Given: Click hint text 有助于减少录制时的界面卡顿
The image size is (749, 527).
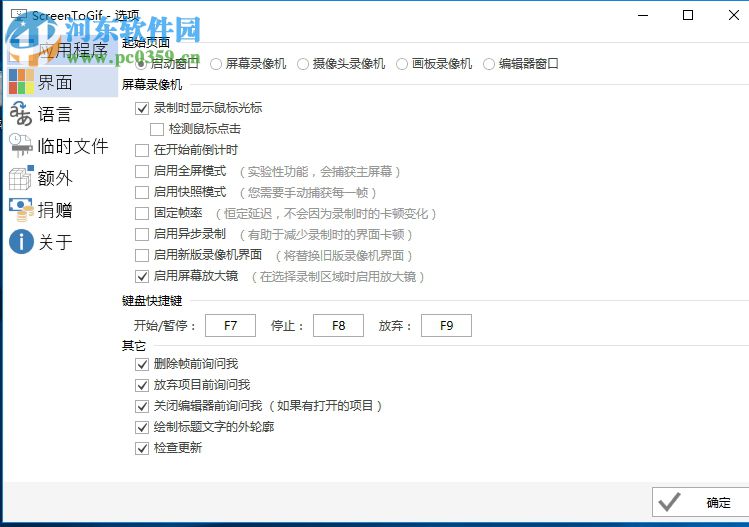Looking at the screenshot, I should pyautogui.click(x=326, y=235).
